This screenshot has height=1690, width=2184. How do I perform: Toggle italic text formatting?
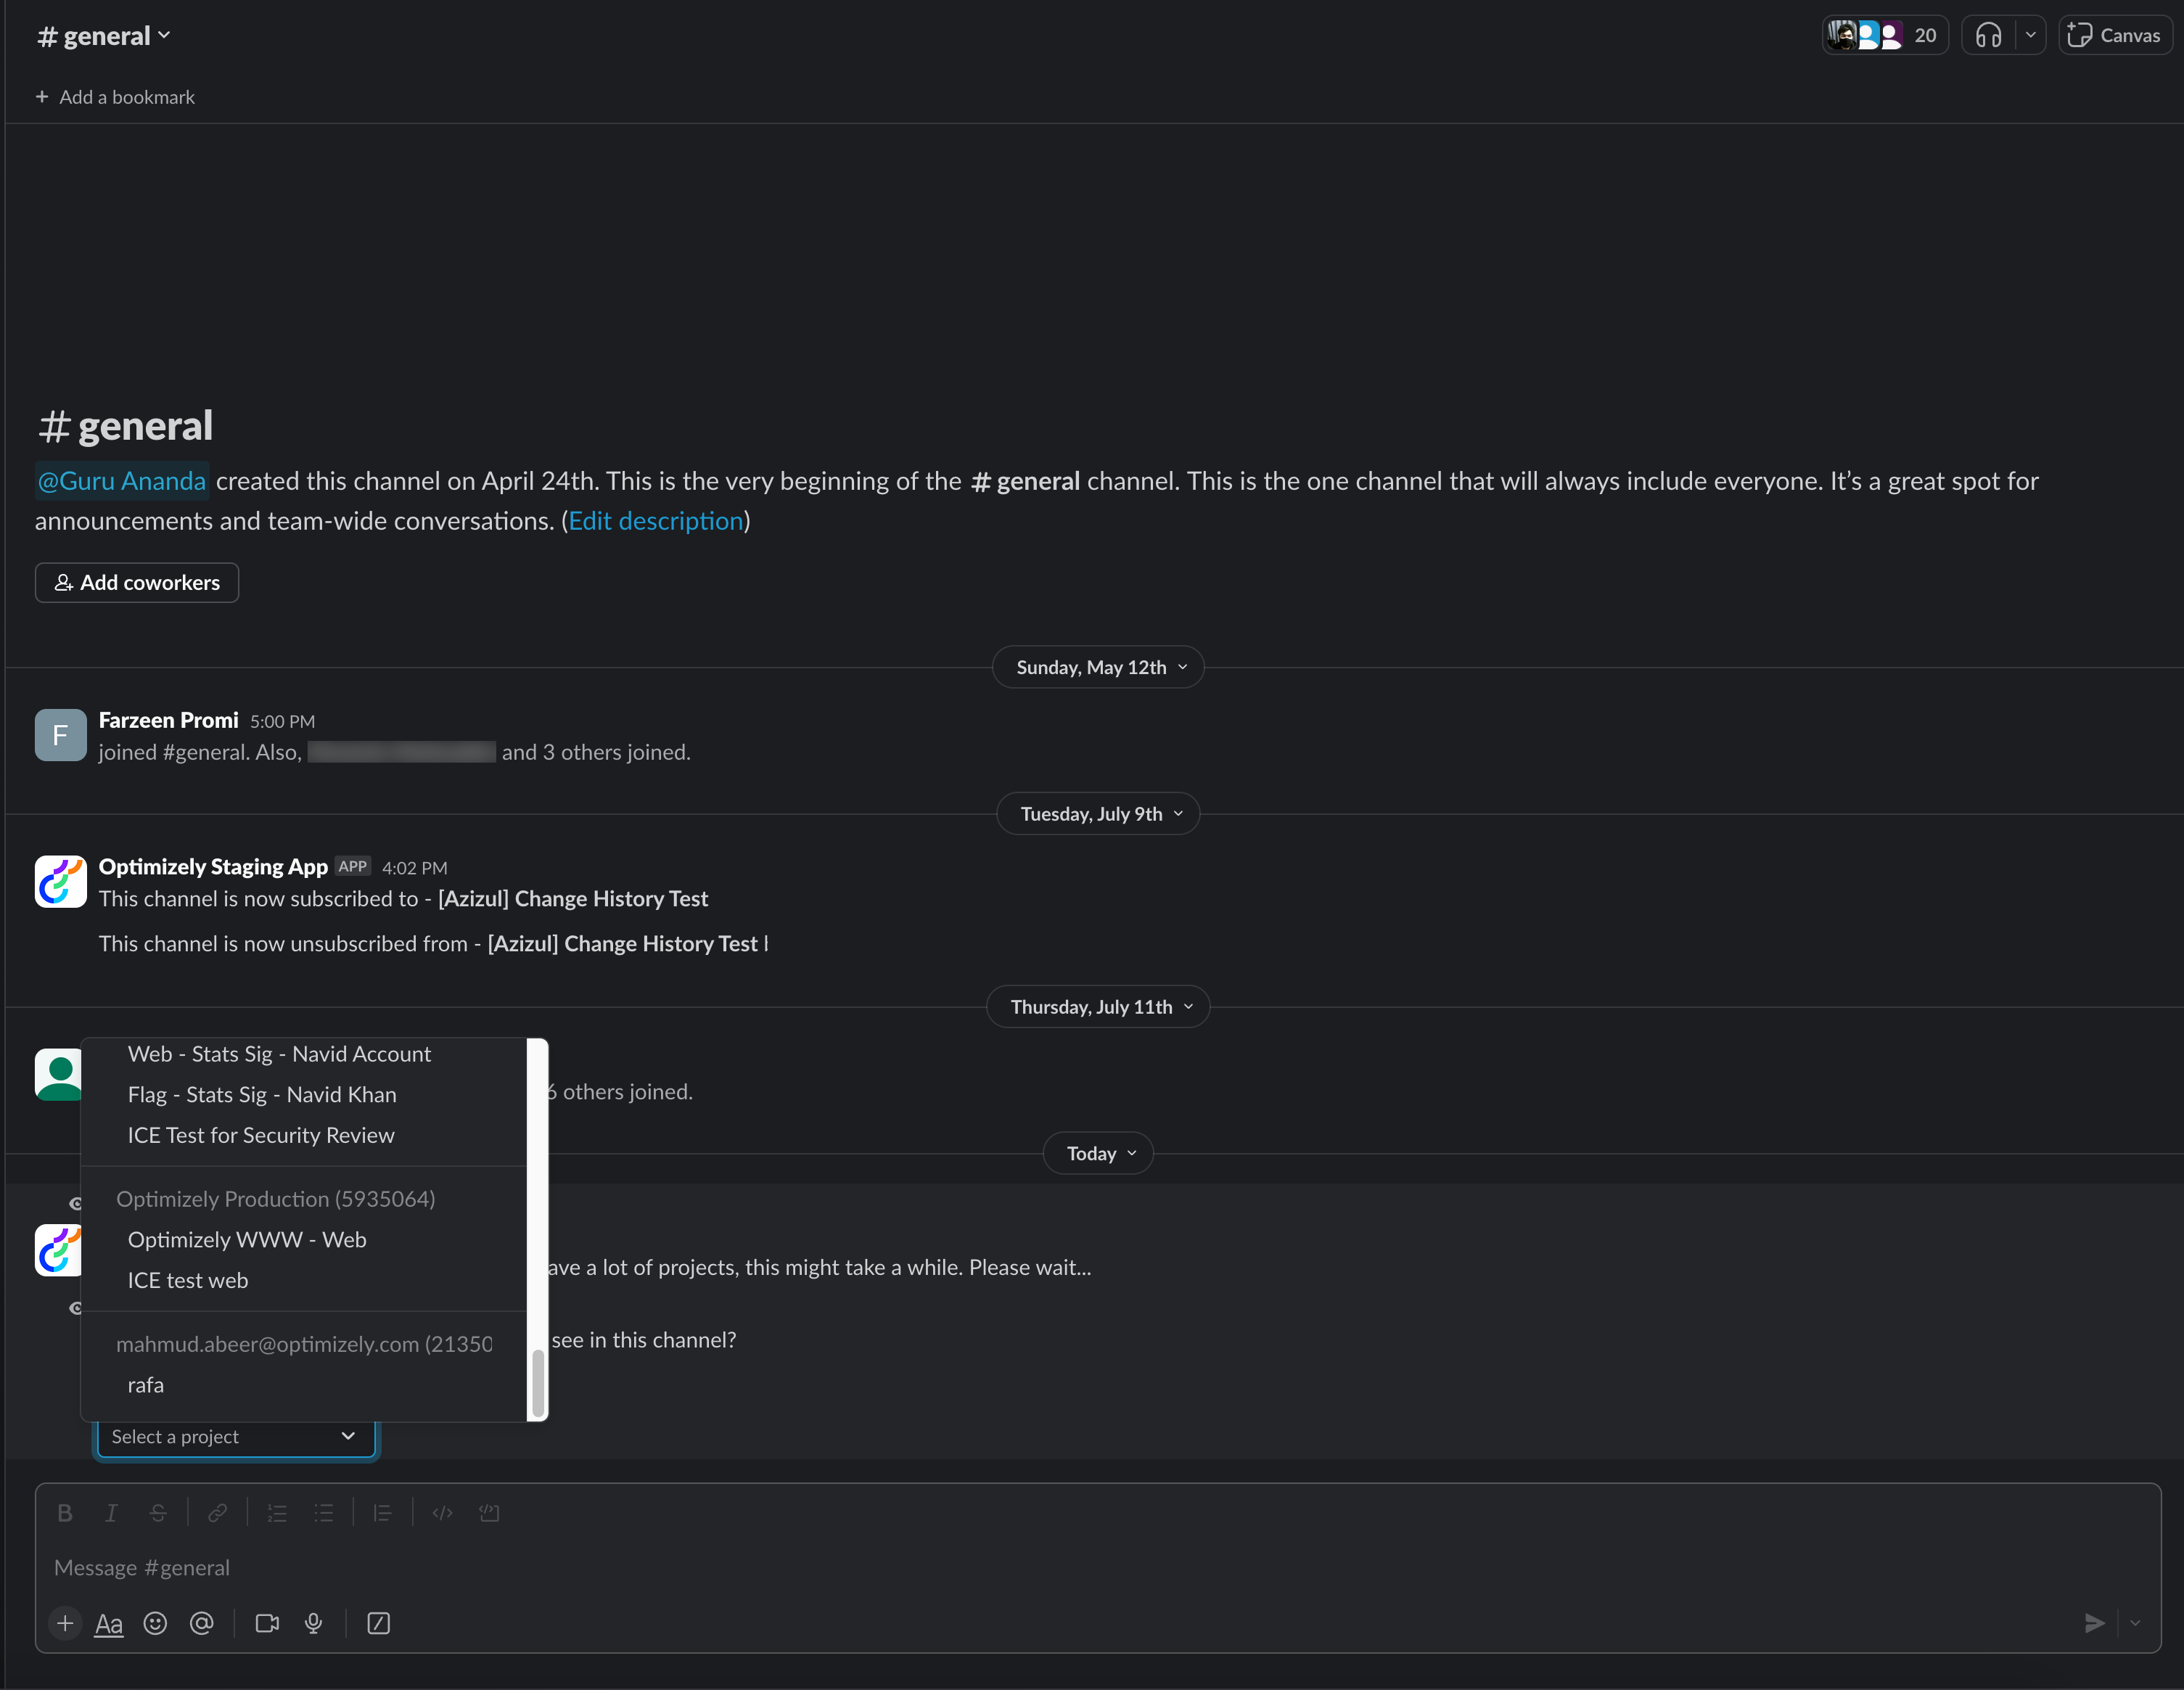coord(111,1513)
